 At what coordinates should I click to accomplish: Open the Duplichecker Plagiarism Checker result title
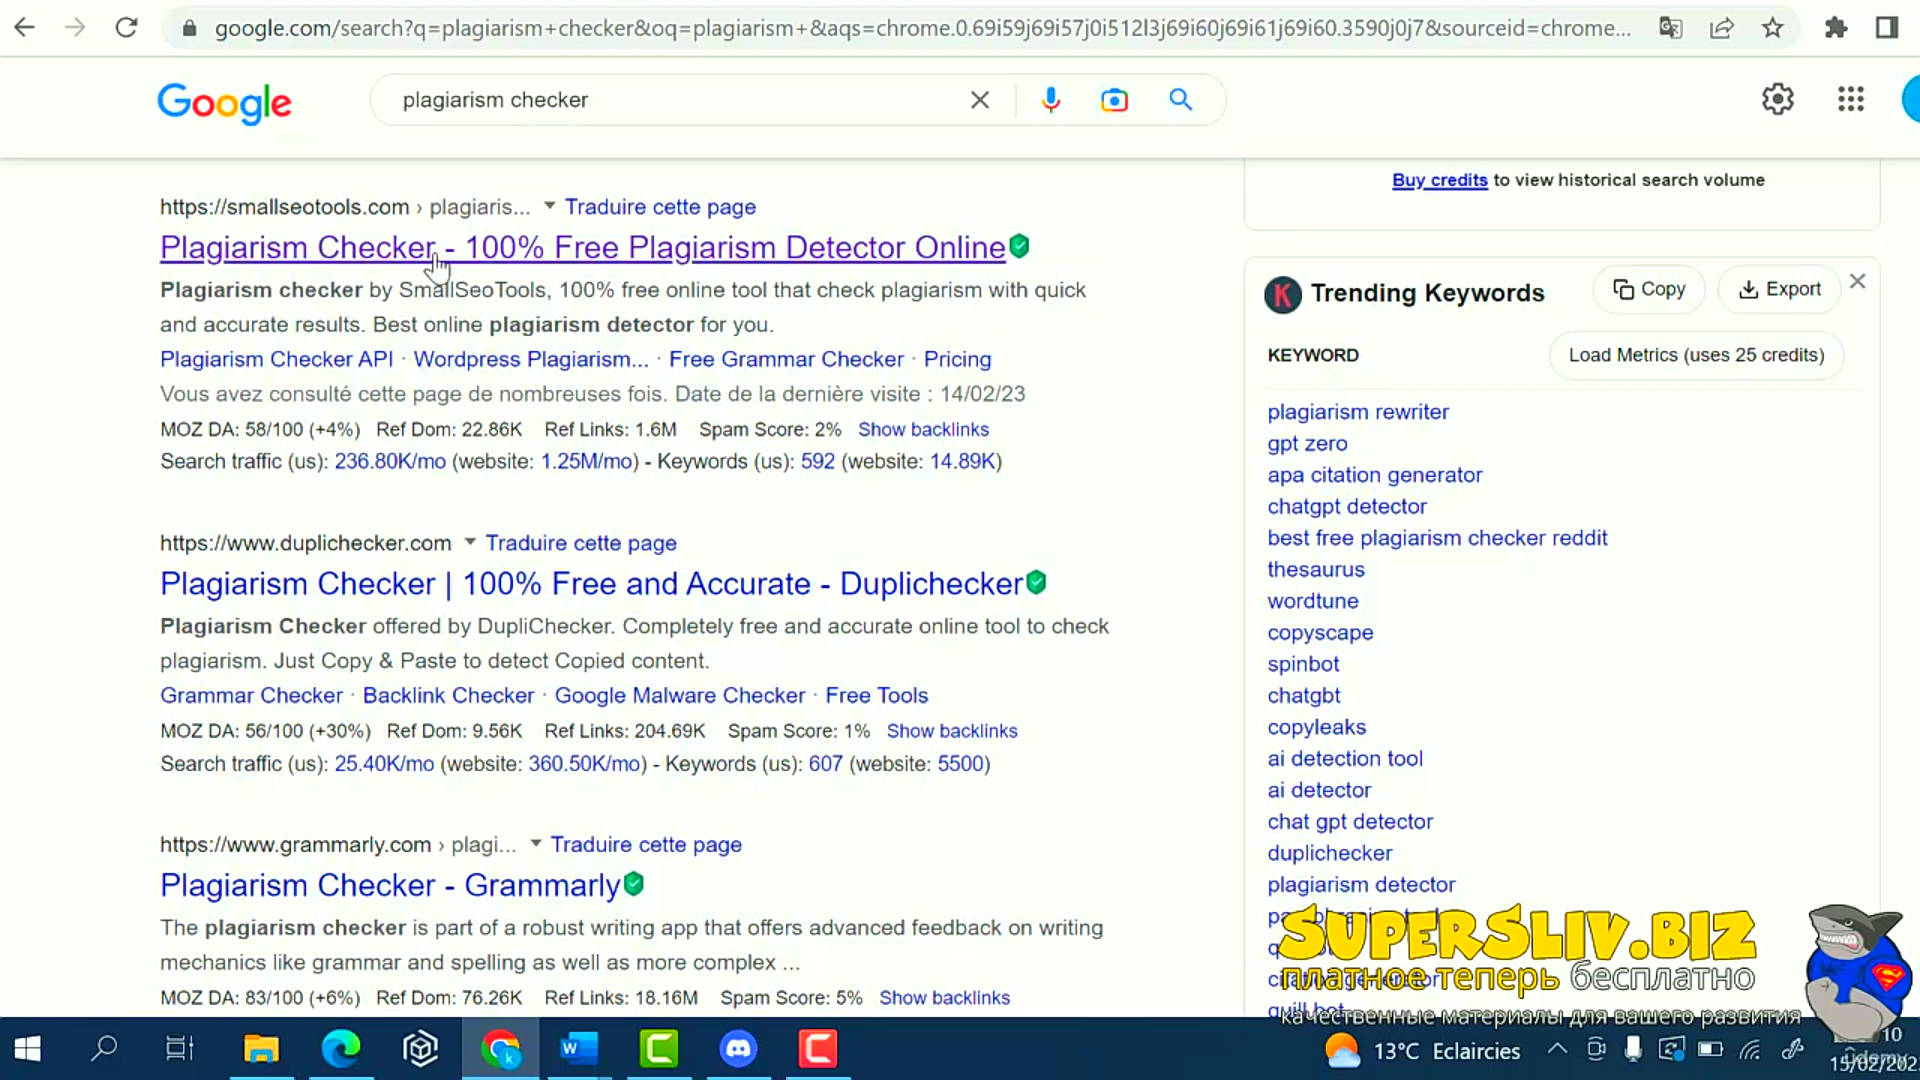(x=591, y=583)
